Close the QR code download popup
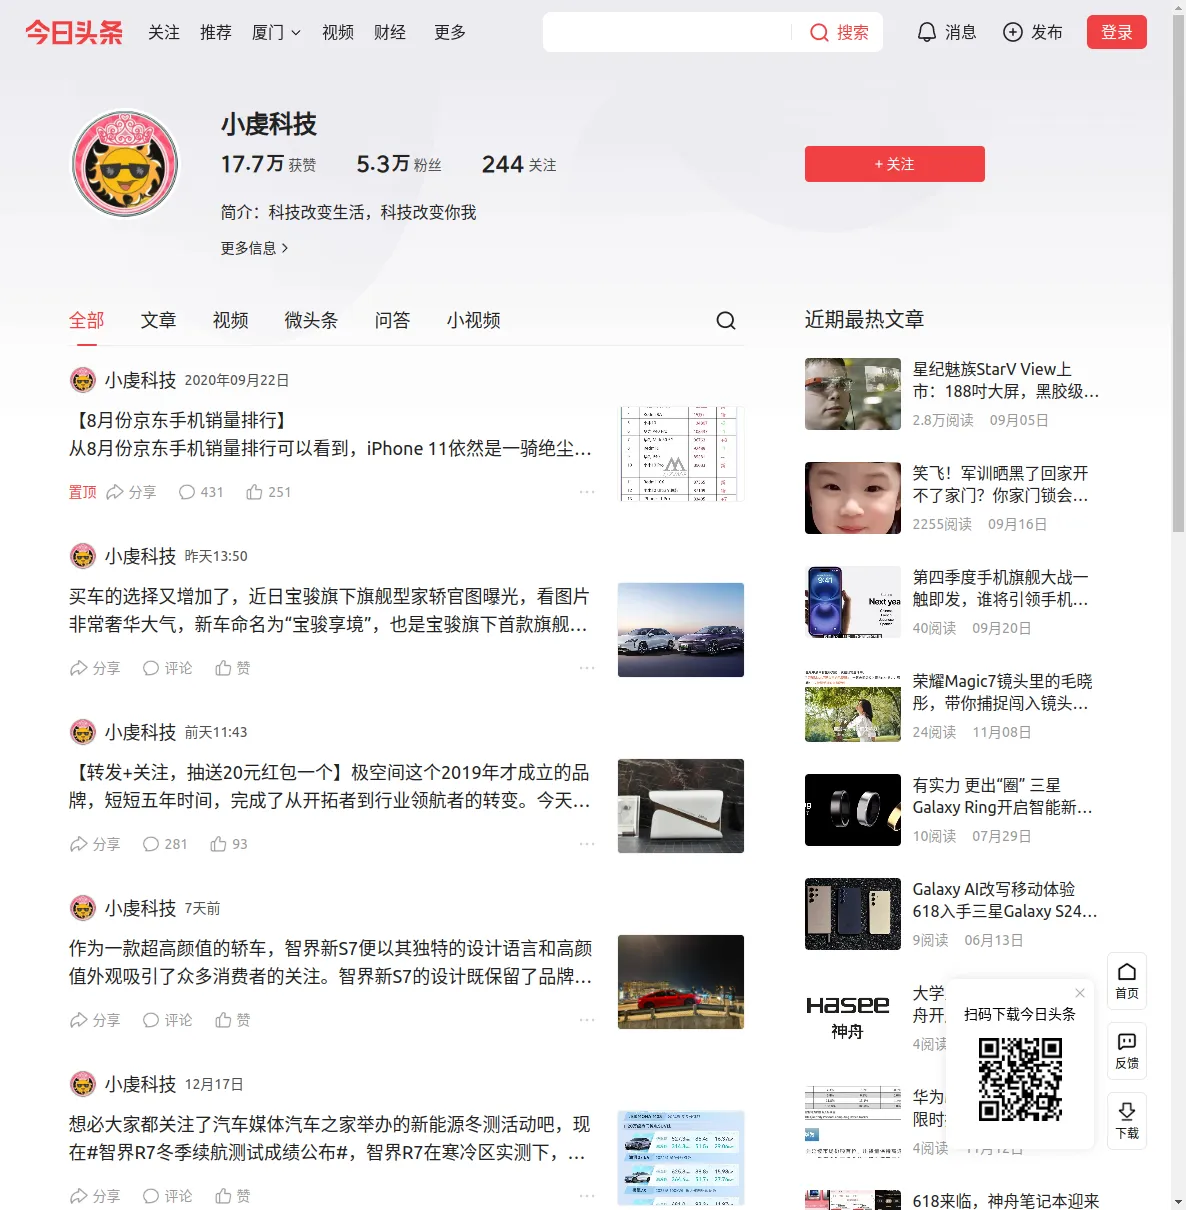 point(1080,993)
